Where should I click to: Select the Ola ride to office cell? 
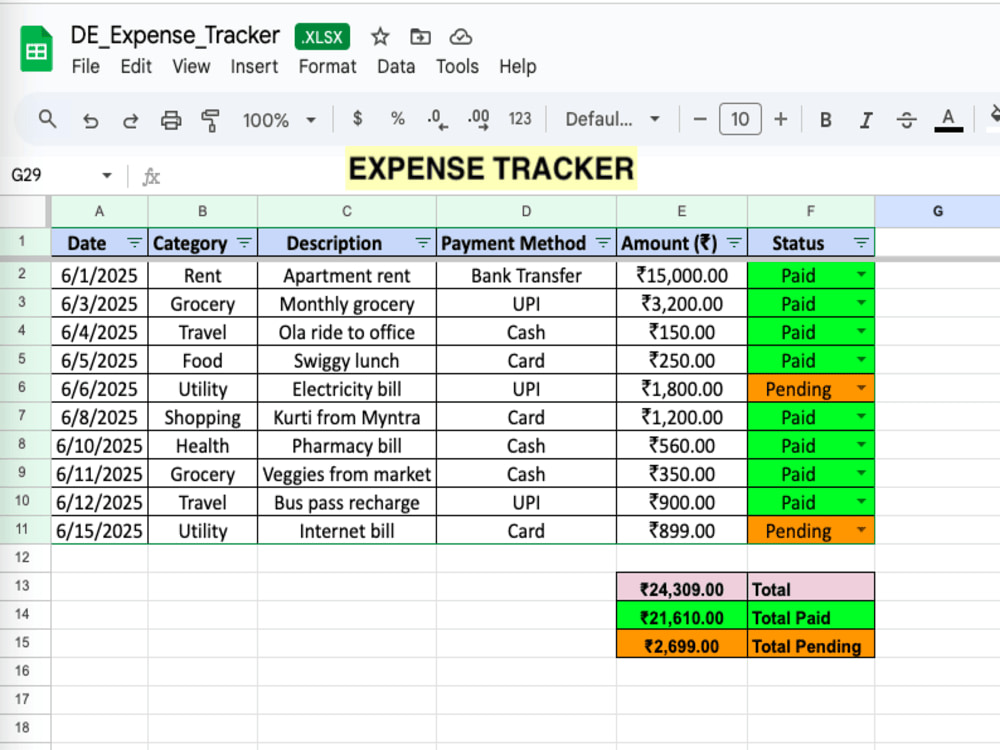pos(347,332)
